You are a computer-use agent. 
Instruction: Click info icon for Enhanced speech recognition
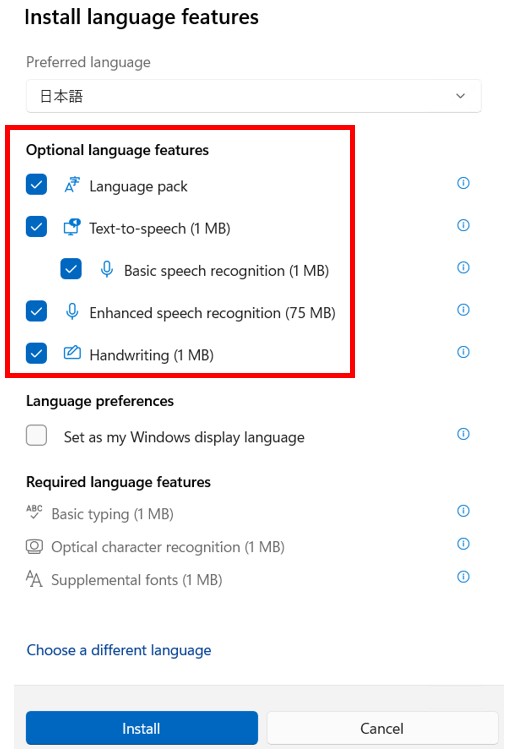[463, 310]
